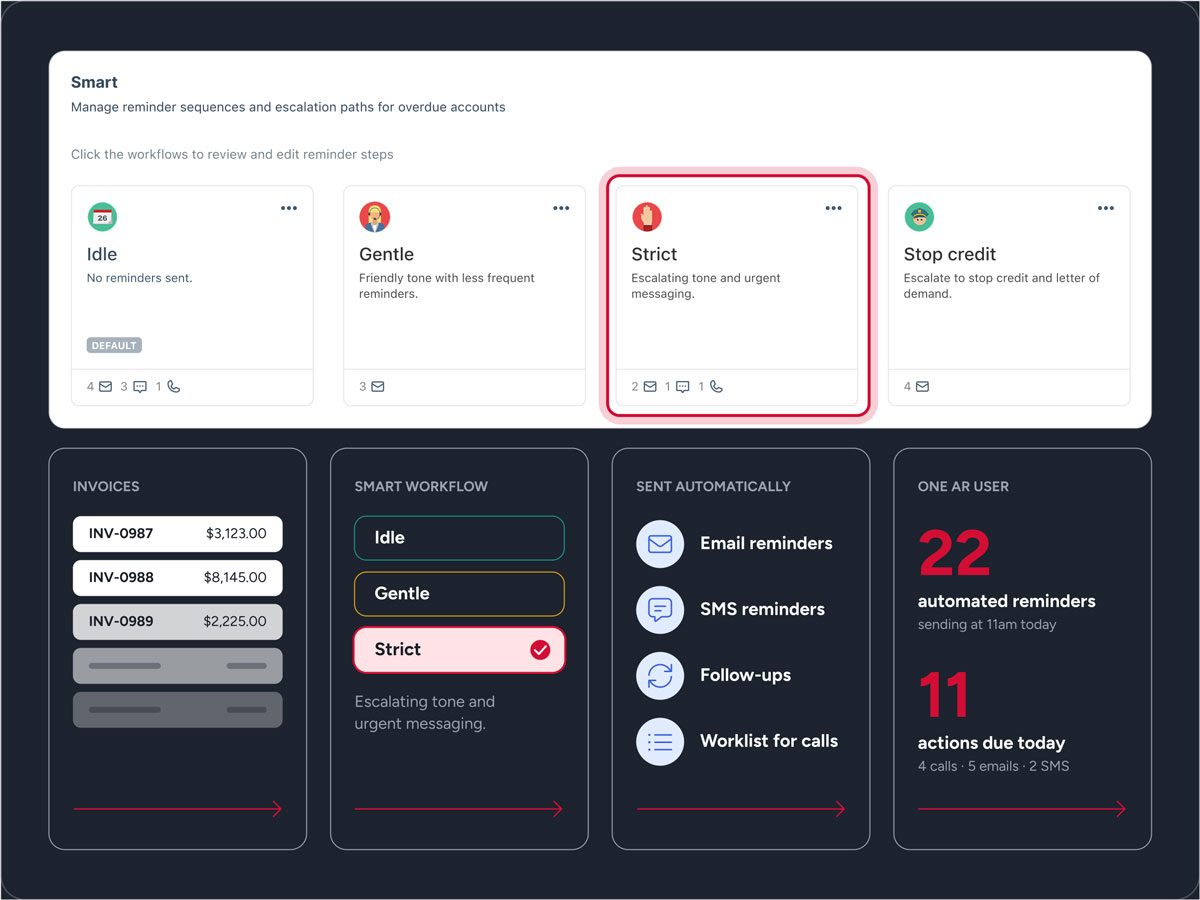The image size is (1200, 900).
Task: Click 'No reminders sent.' description
Action: point(140,278)
